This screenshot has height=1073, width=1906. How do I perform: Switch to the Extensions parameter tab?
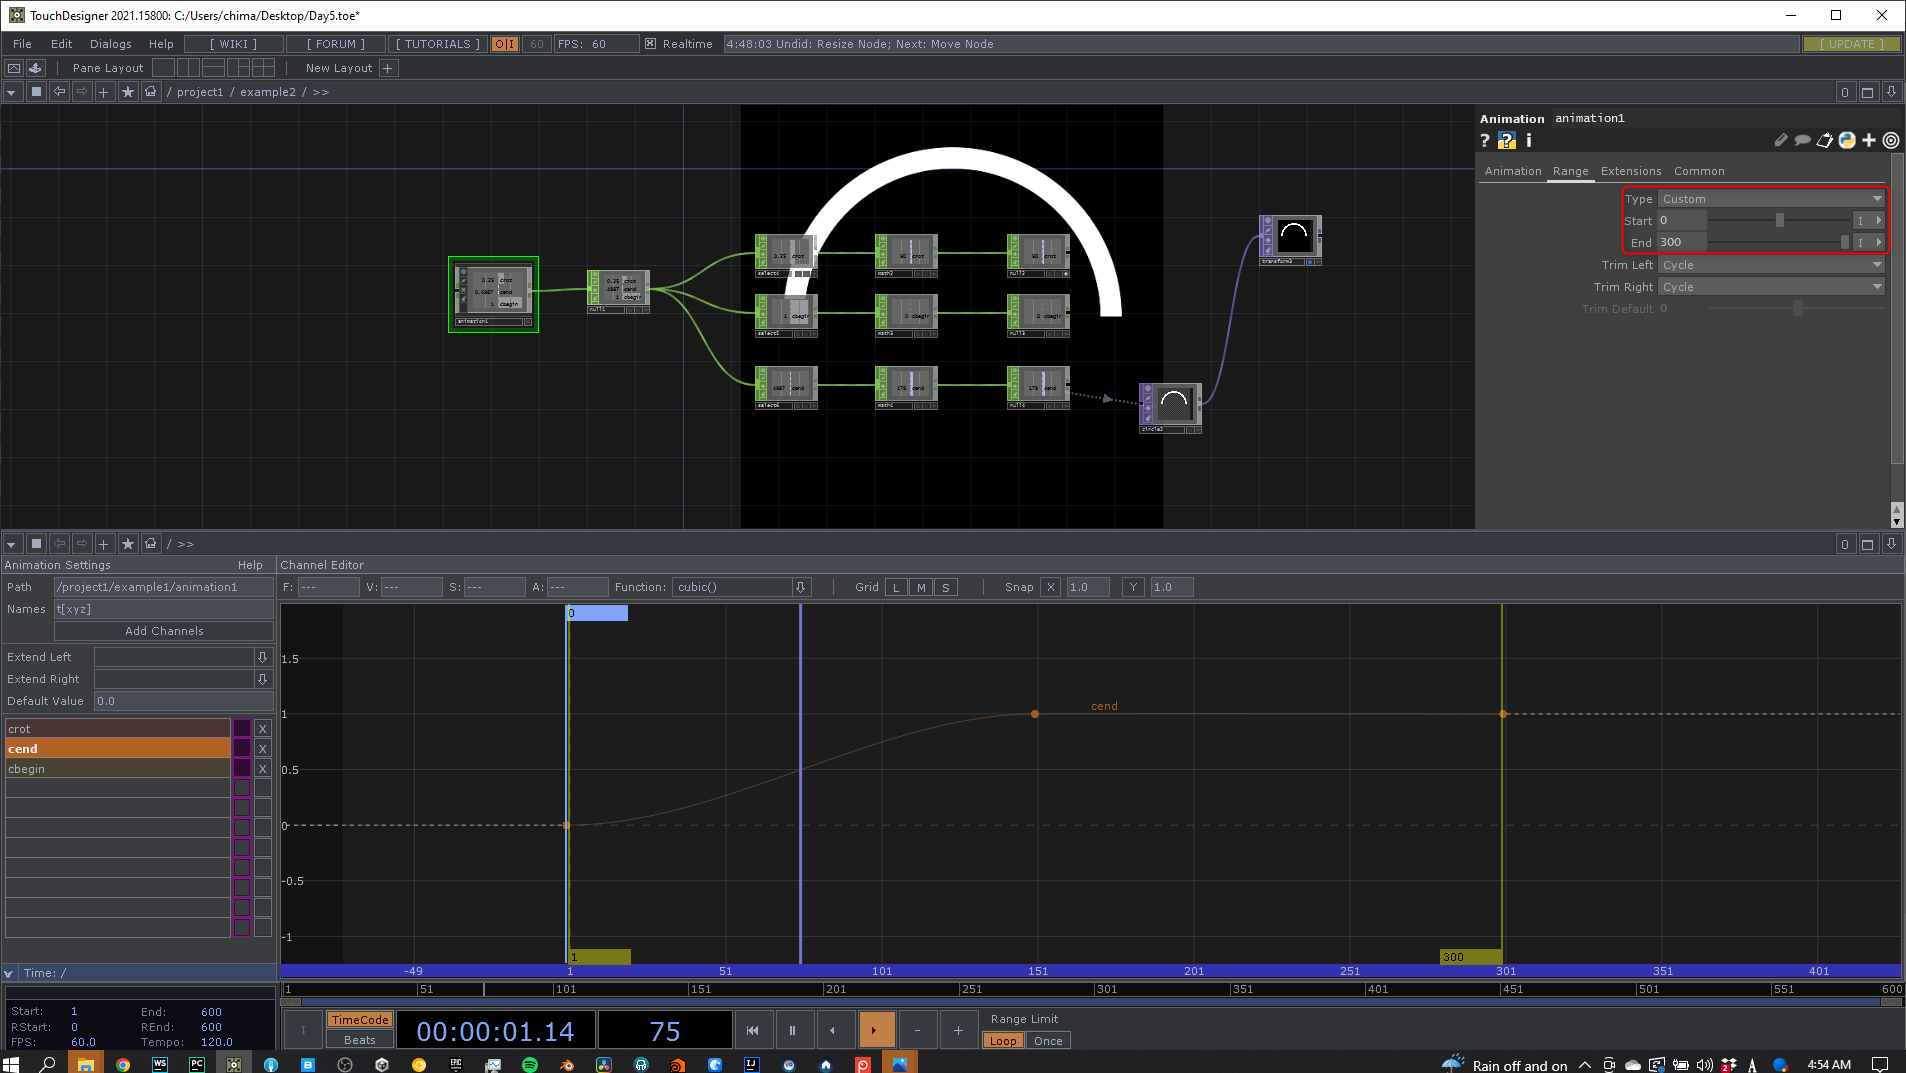1630,171
